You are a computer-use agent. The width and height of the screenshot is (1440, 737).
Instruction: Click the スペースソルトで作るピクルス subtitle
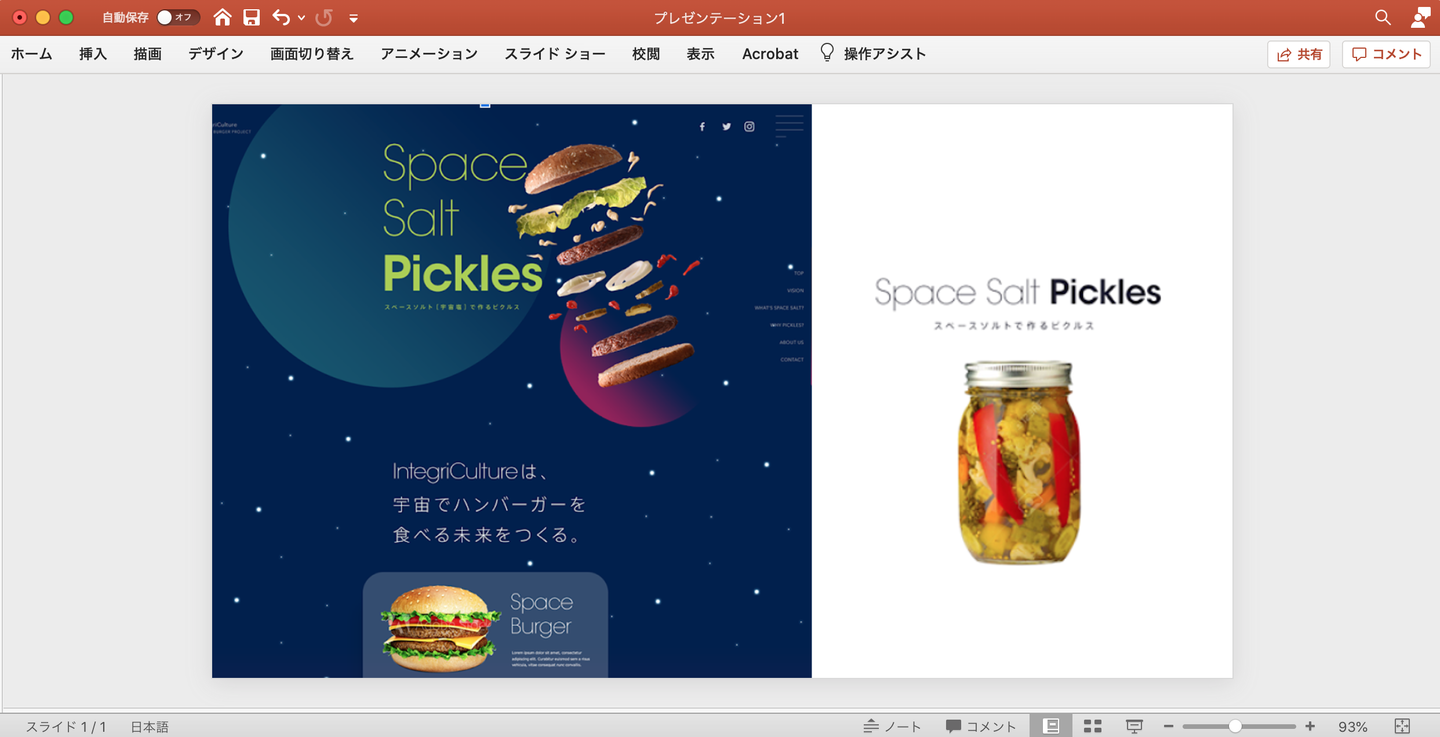[x=1014, y=326]
